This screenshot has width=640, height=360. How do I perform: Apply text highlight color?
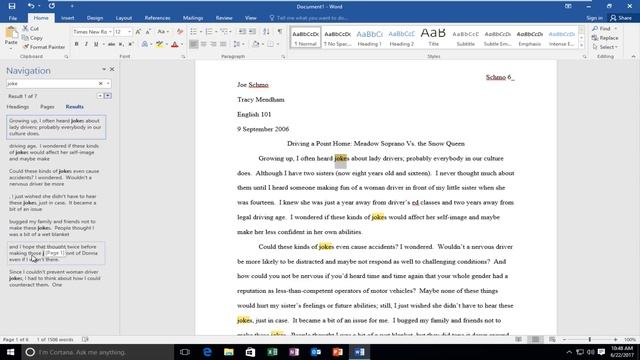[159, 44]
